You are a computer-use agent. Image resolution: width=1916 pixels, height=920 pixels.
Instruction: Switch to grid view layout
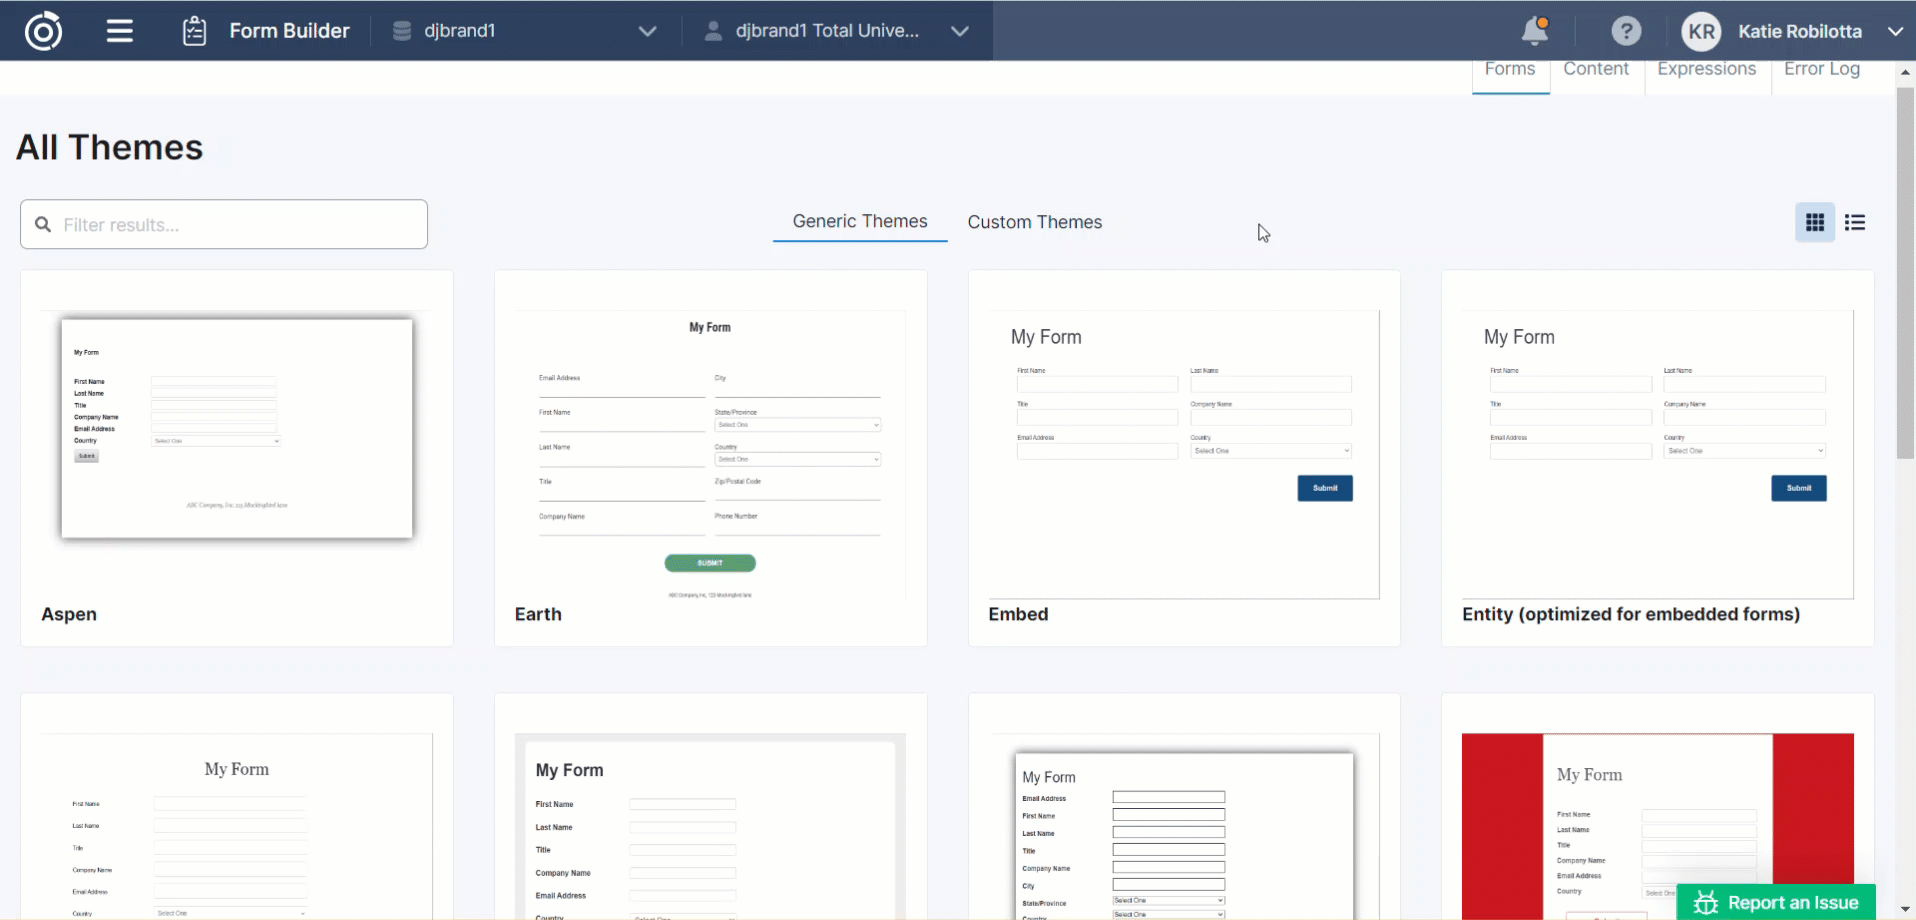1814,223
